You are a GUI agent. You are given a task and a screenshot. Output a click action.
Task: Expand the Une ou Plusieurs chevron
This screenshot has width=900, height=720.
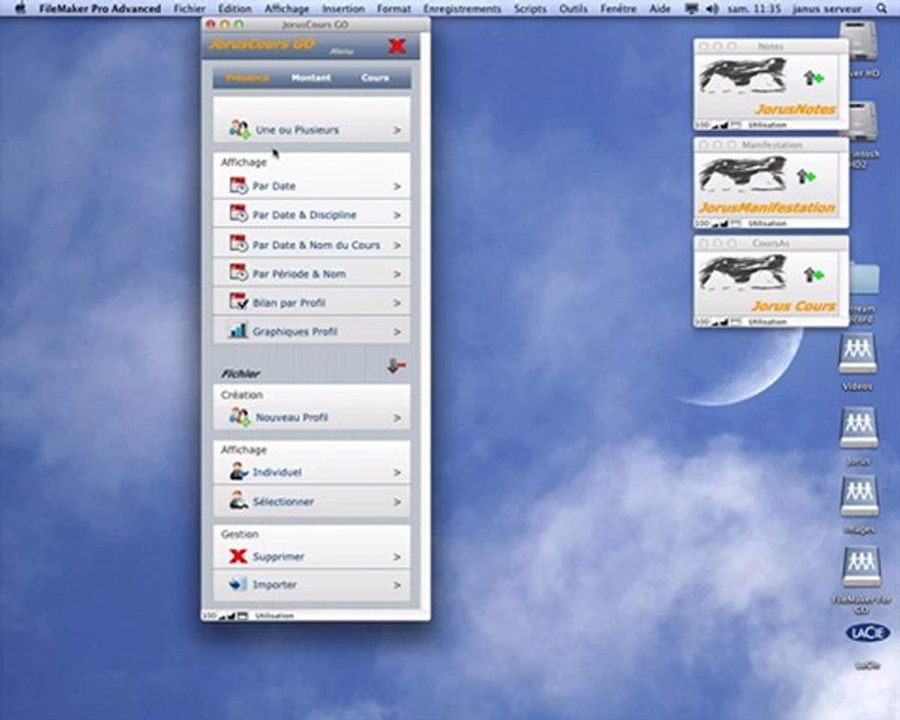(x=397, y=130)
